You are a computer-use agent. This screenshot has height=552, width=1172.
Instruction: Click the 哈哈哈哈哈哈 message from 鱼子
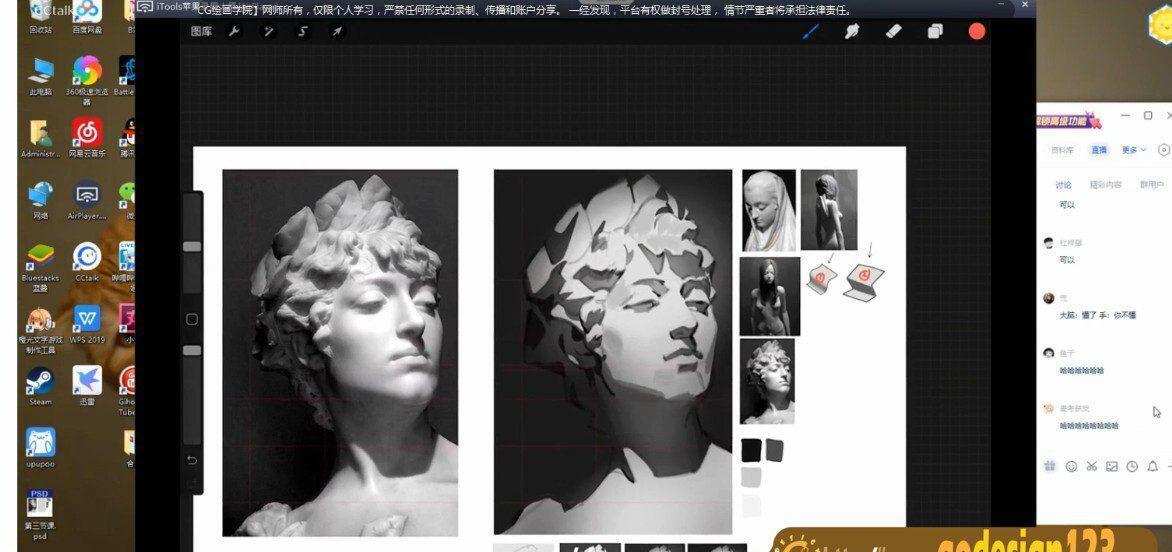pyautogui.click(x=1082, y=370)
